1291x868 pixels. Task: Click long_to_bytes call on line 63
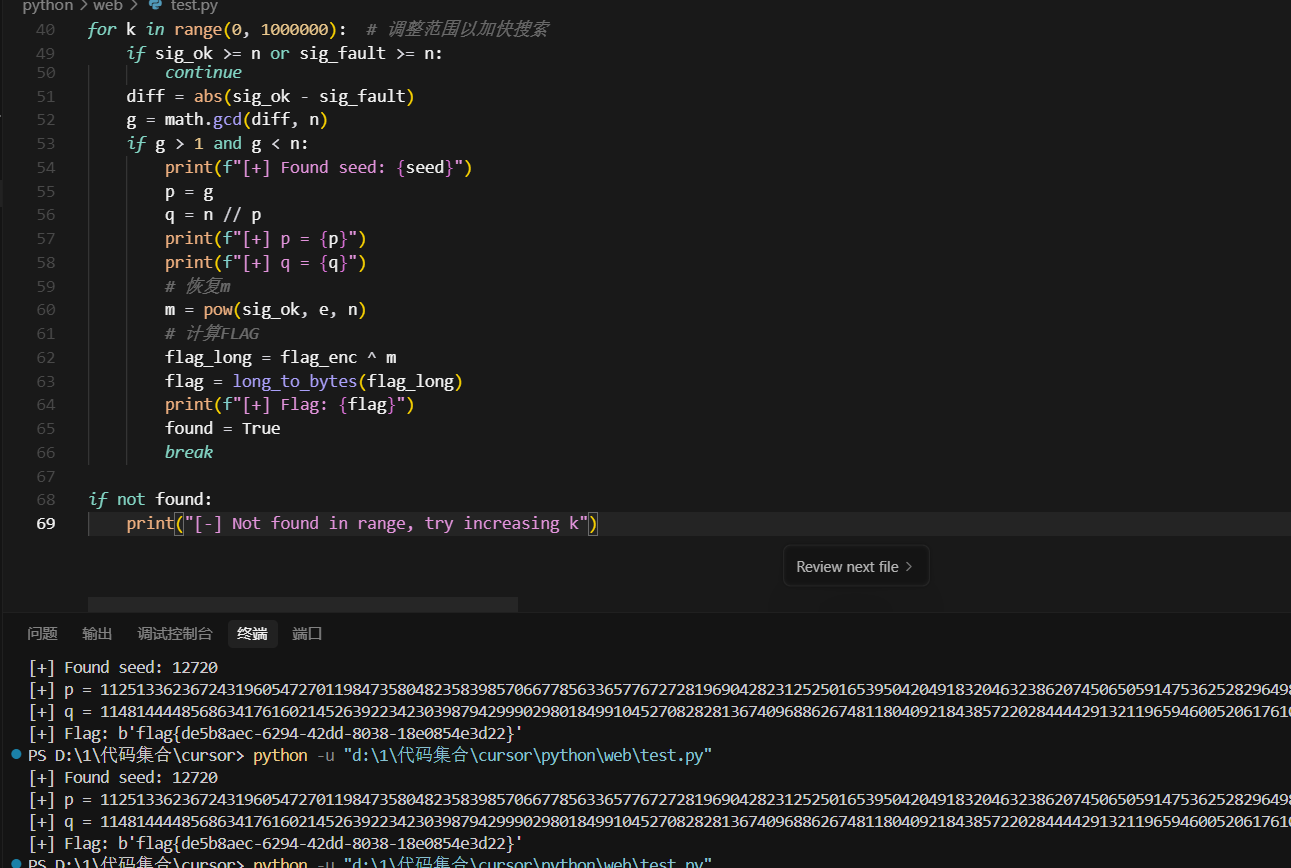point(294,381)
